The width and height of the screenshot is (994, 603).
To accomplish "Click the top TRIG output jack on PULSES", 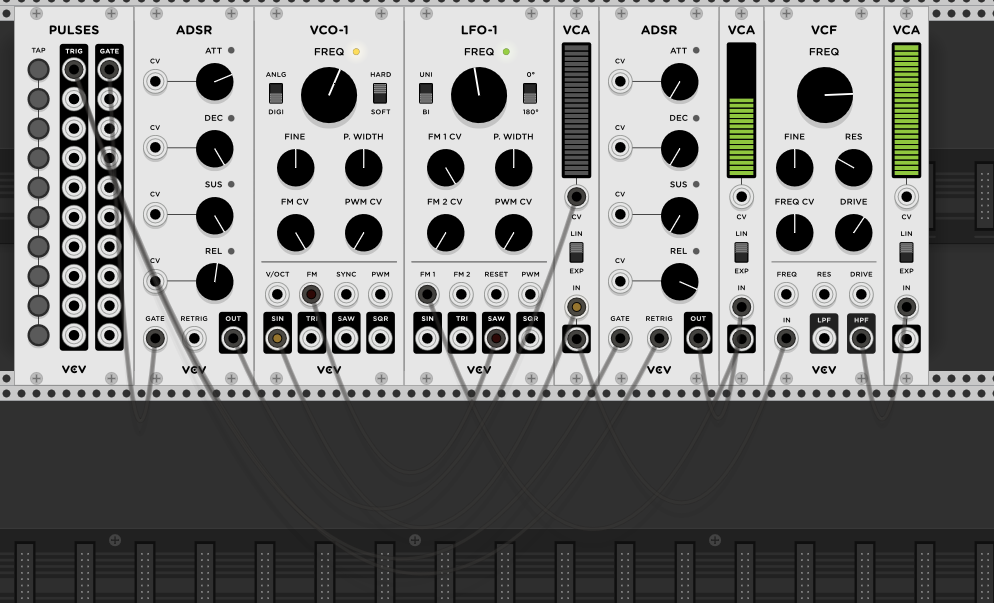I will [74, 69].
